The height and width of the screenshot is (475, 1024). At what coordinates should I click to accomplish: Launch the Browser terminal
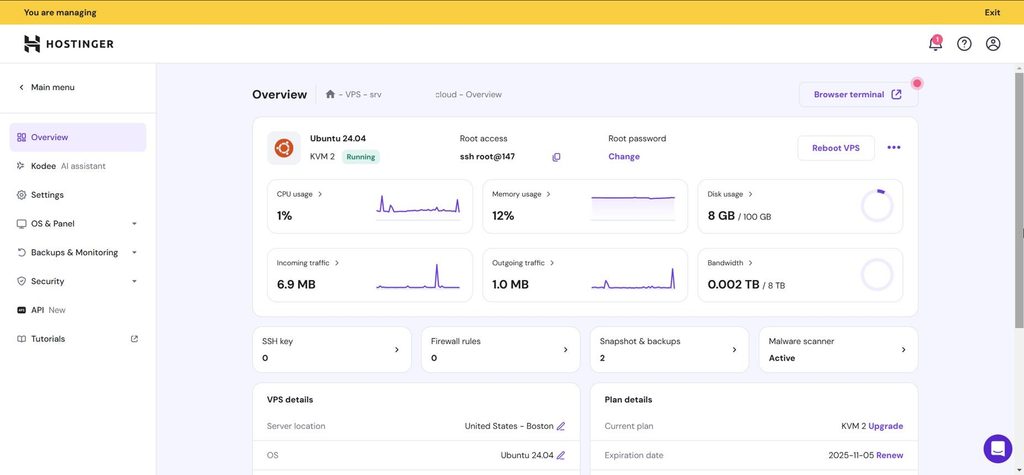pyautogui.click(x=858, y=95)
